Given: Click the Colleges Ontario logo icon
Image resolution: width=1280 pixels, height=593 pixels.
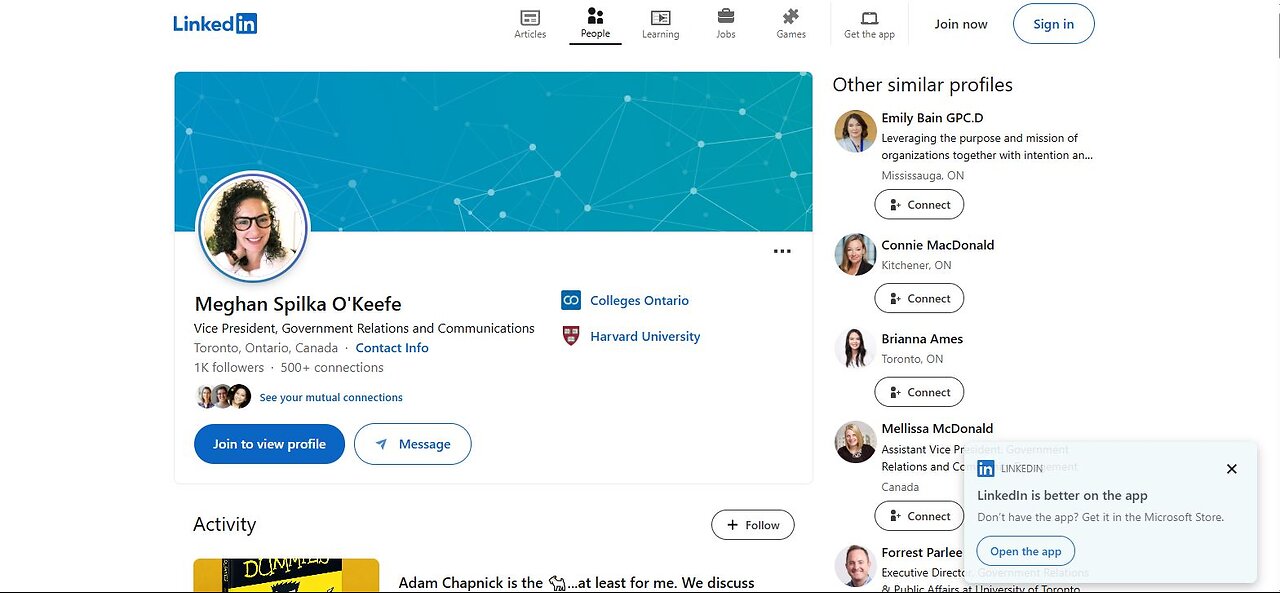Looking at the screenshot, I should pos(571,300).
